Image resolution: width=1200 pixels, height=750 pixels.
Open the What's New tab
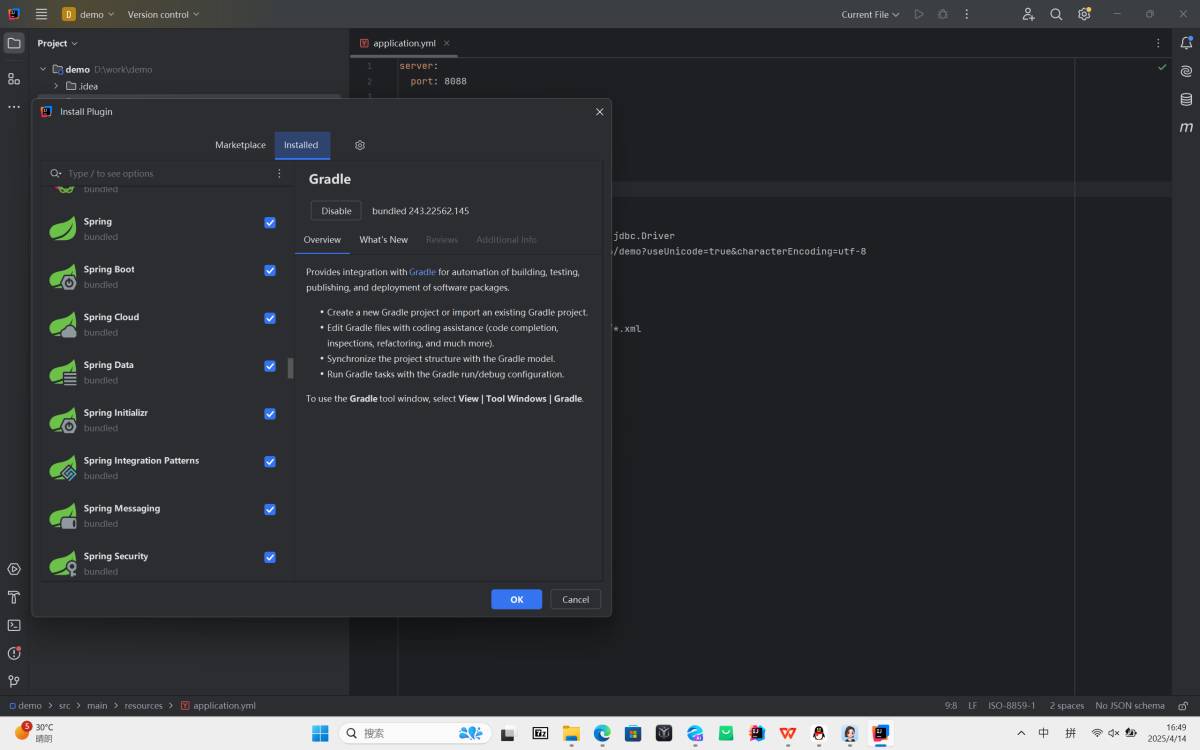(x=384, y=240)
